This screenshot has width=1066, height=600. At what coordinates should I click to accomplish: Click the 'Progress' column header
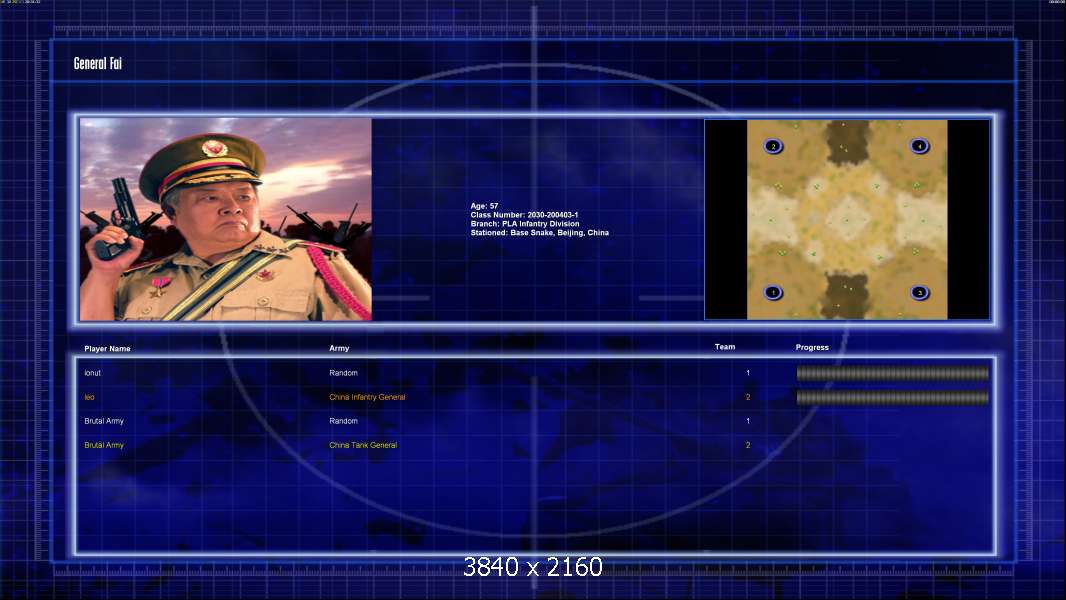click(x=812, y=347)
